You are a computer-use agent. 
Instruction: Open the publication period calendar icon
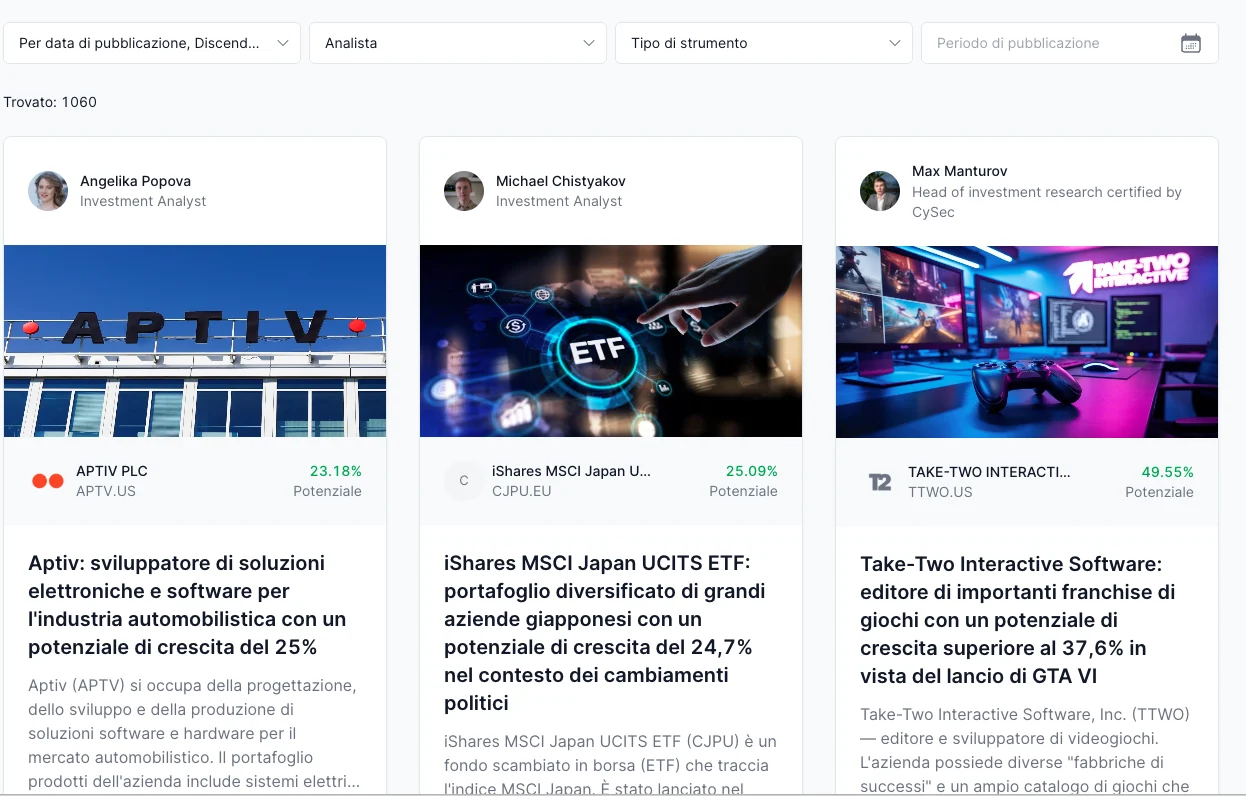1190,43
